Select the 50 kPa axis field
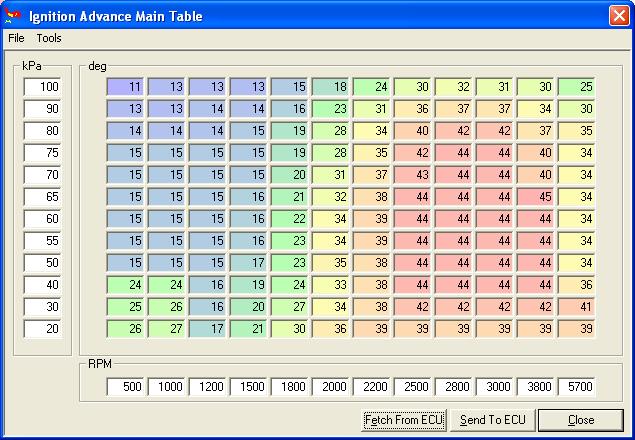 [42, 263]
